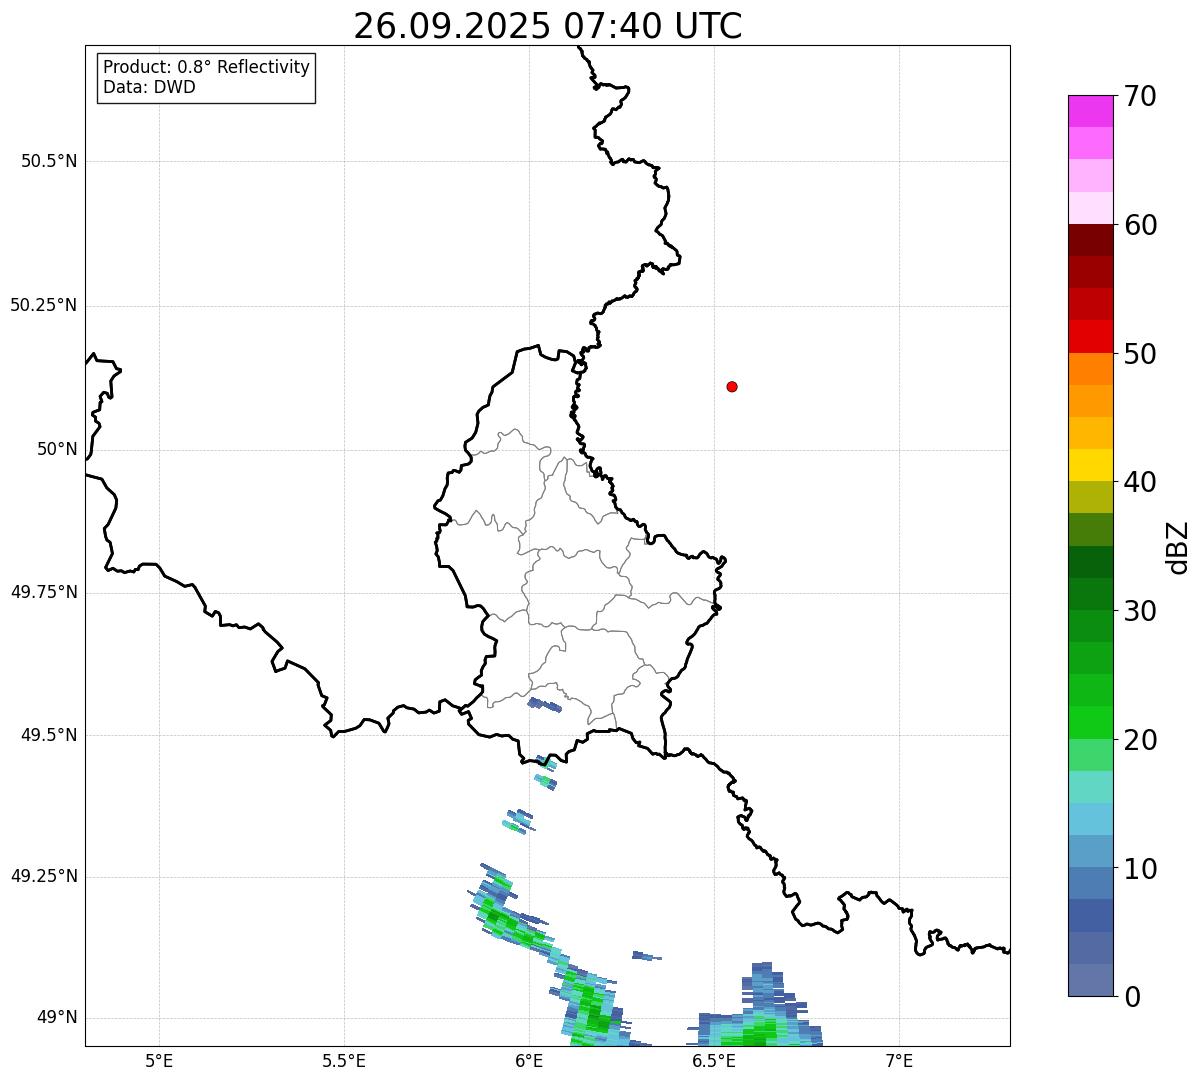Click the colorbar tick label 10
Viewport: 1202px width, 1081px height.
click(1140, 869)
